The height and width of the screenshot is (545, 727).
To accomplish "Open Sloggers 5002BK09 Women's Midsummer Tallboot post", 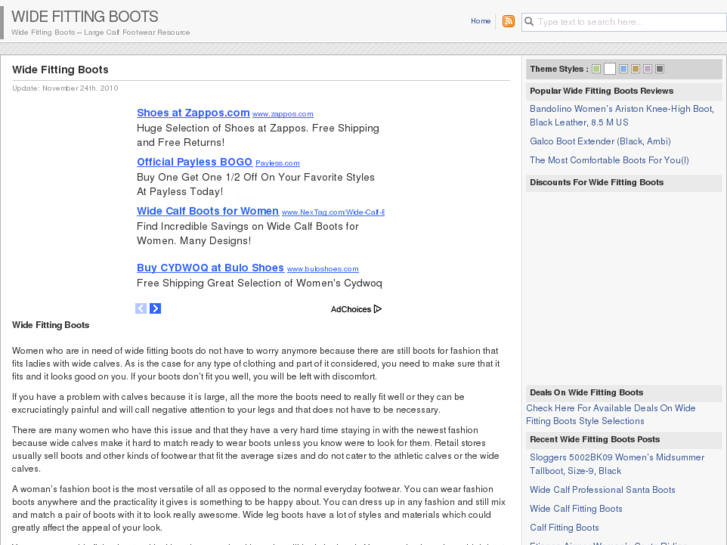I will pyautogui.click(x=617, y=464).
